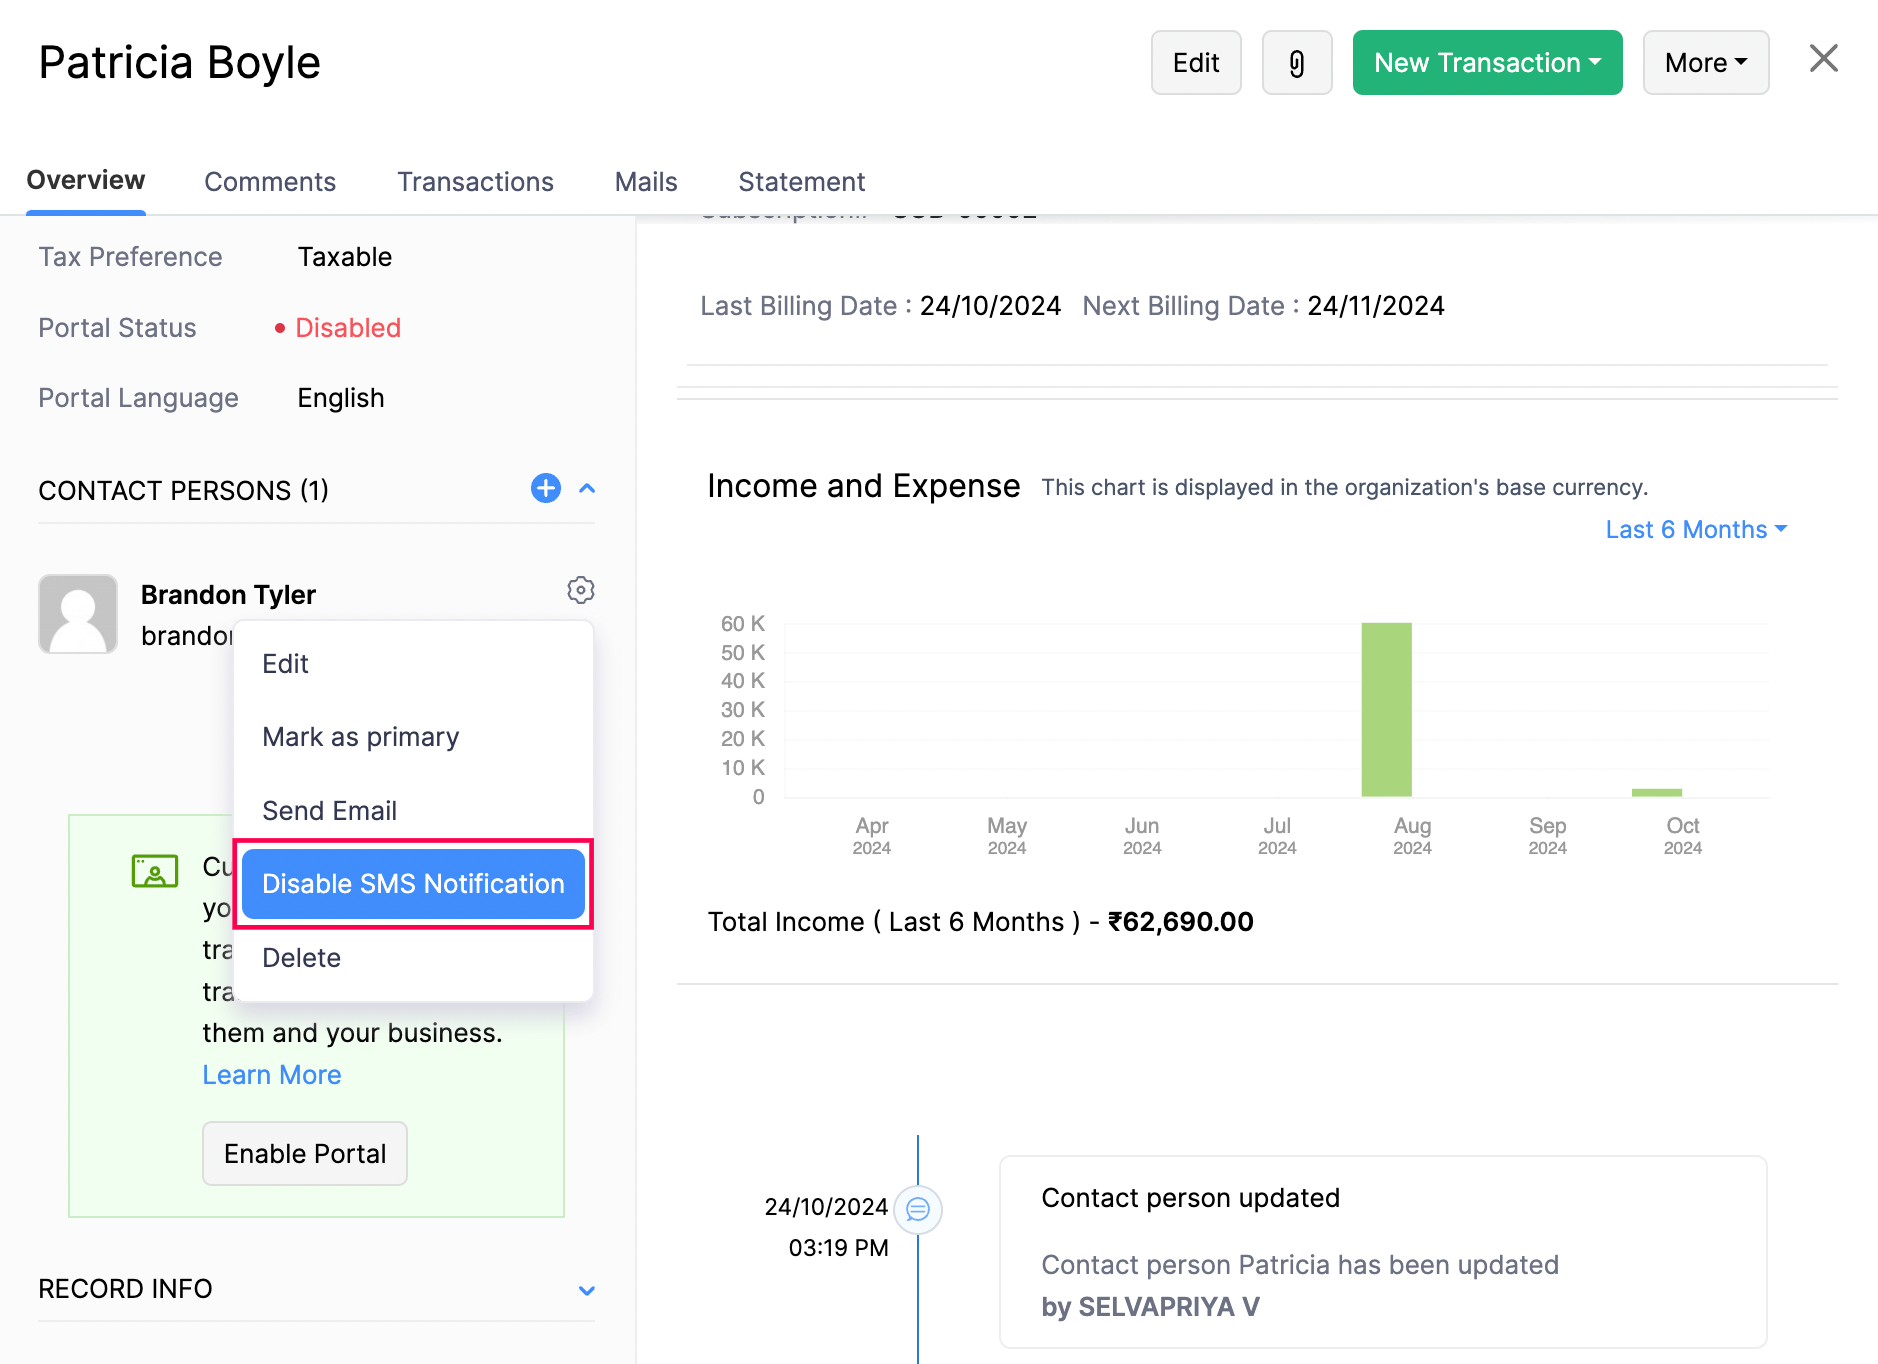Expand the Record Info section

[587, 1290]
